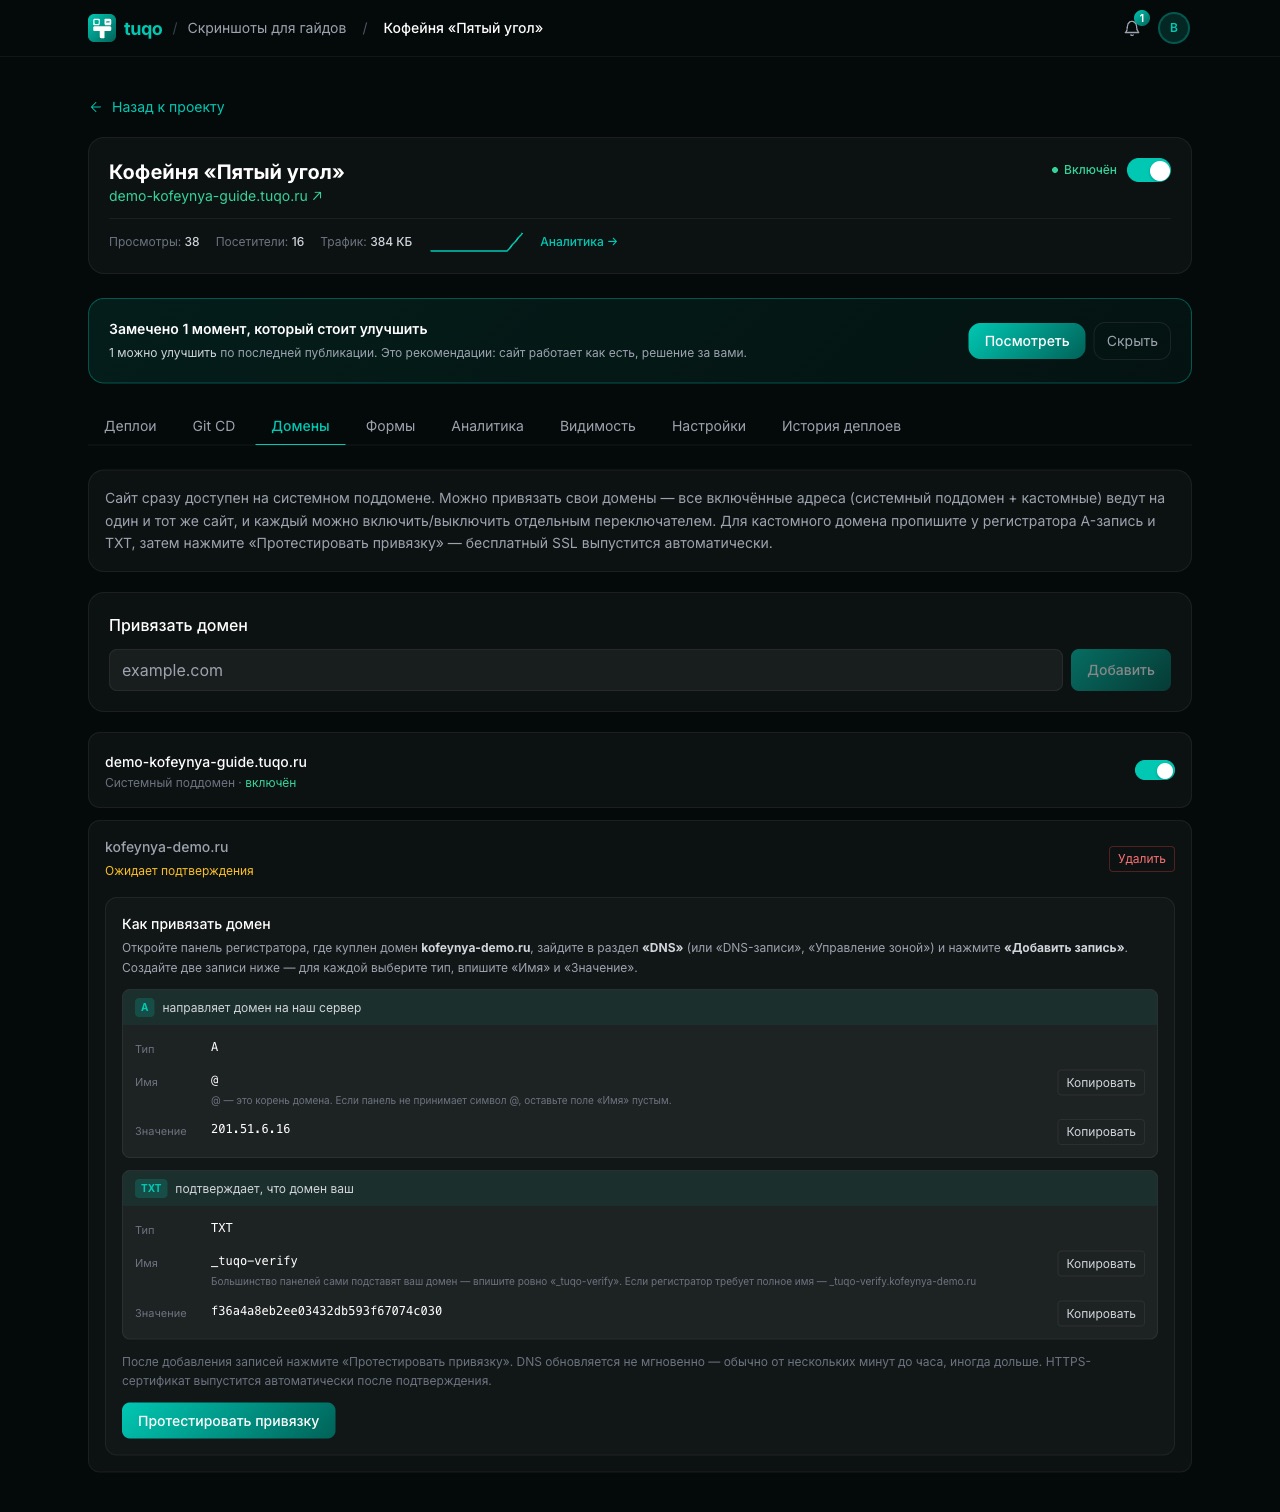This screenshot has height=1512, width=1280.
Task: Click the 'Трафик: 384 КБ' stat
Action: pyautogui.click(x=366, y=242)
